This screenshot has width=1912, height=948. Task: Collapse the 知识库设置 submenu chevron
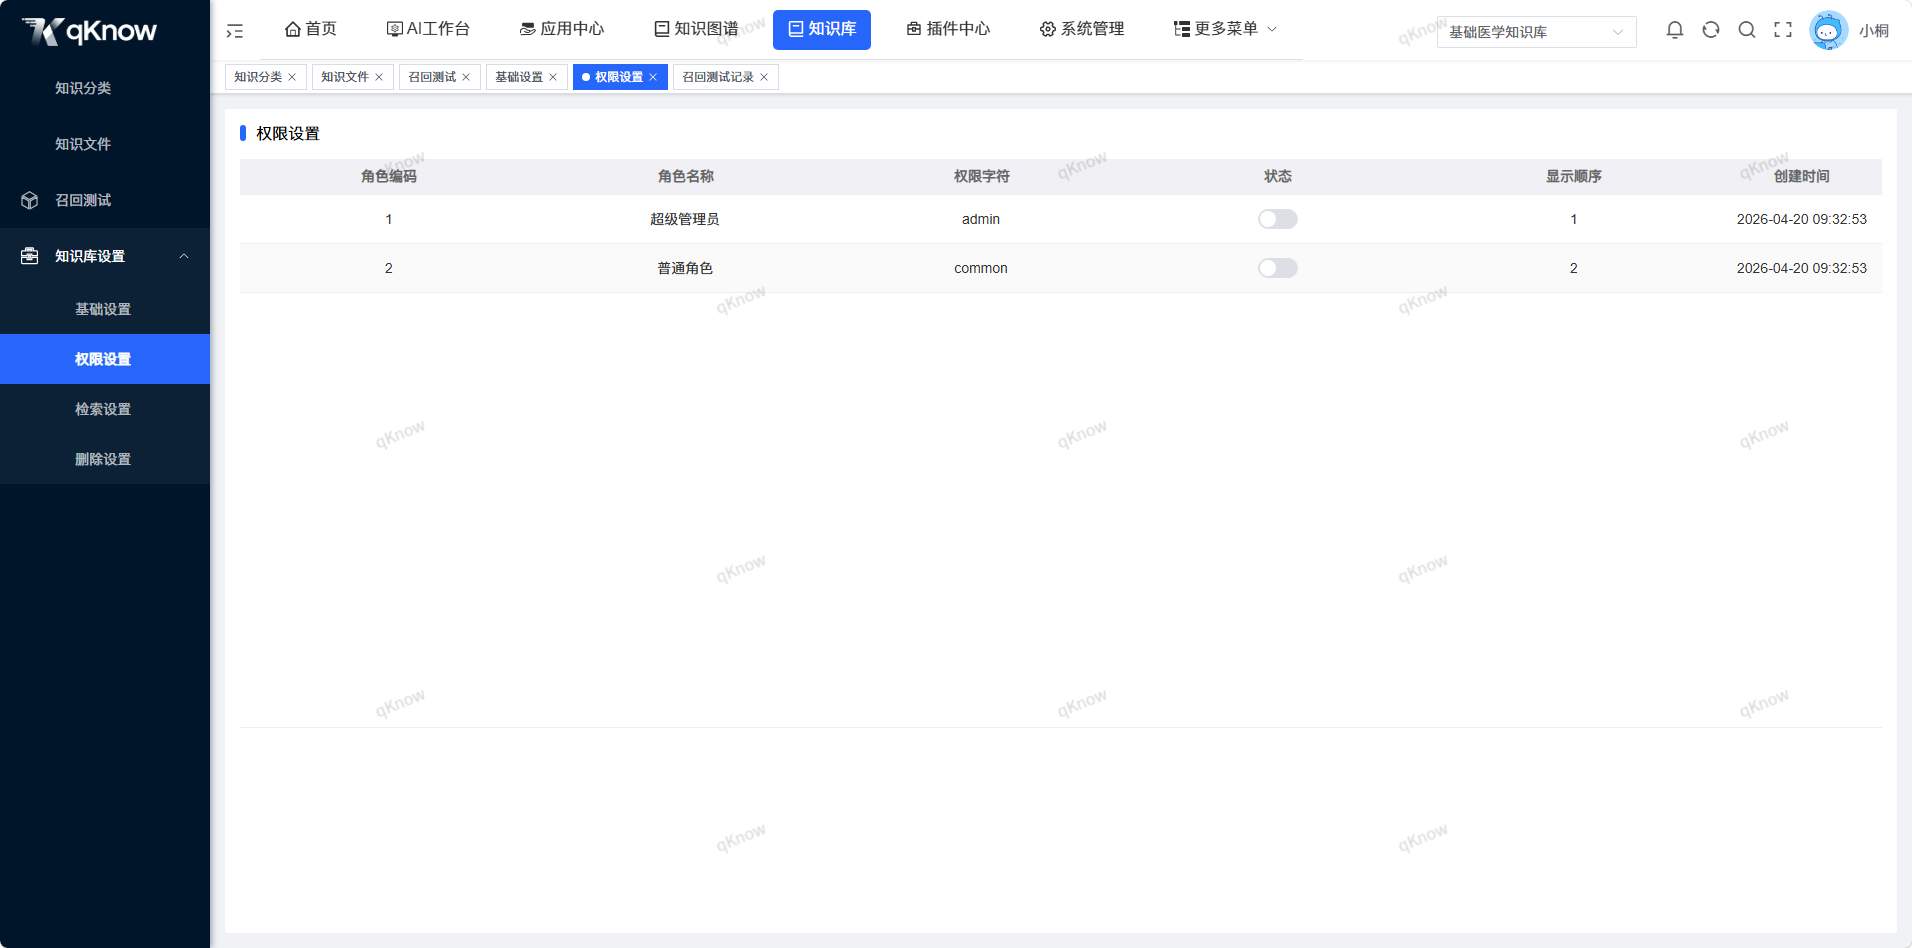point(184,256)
